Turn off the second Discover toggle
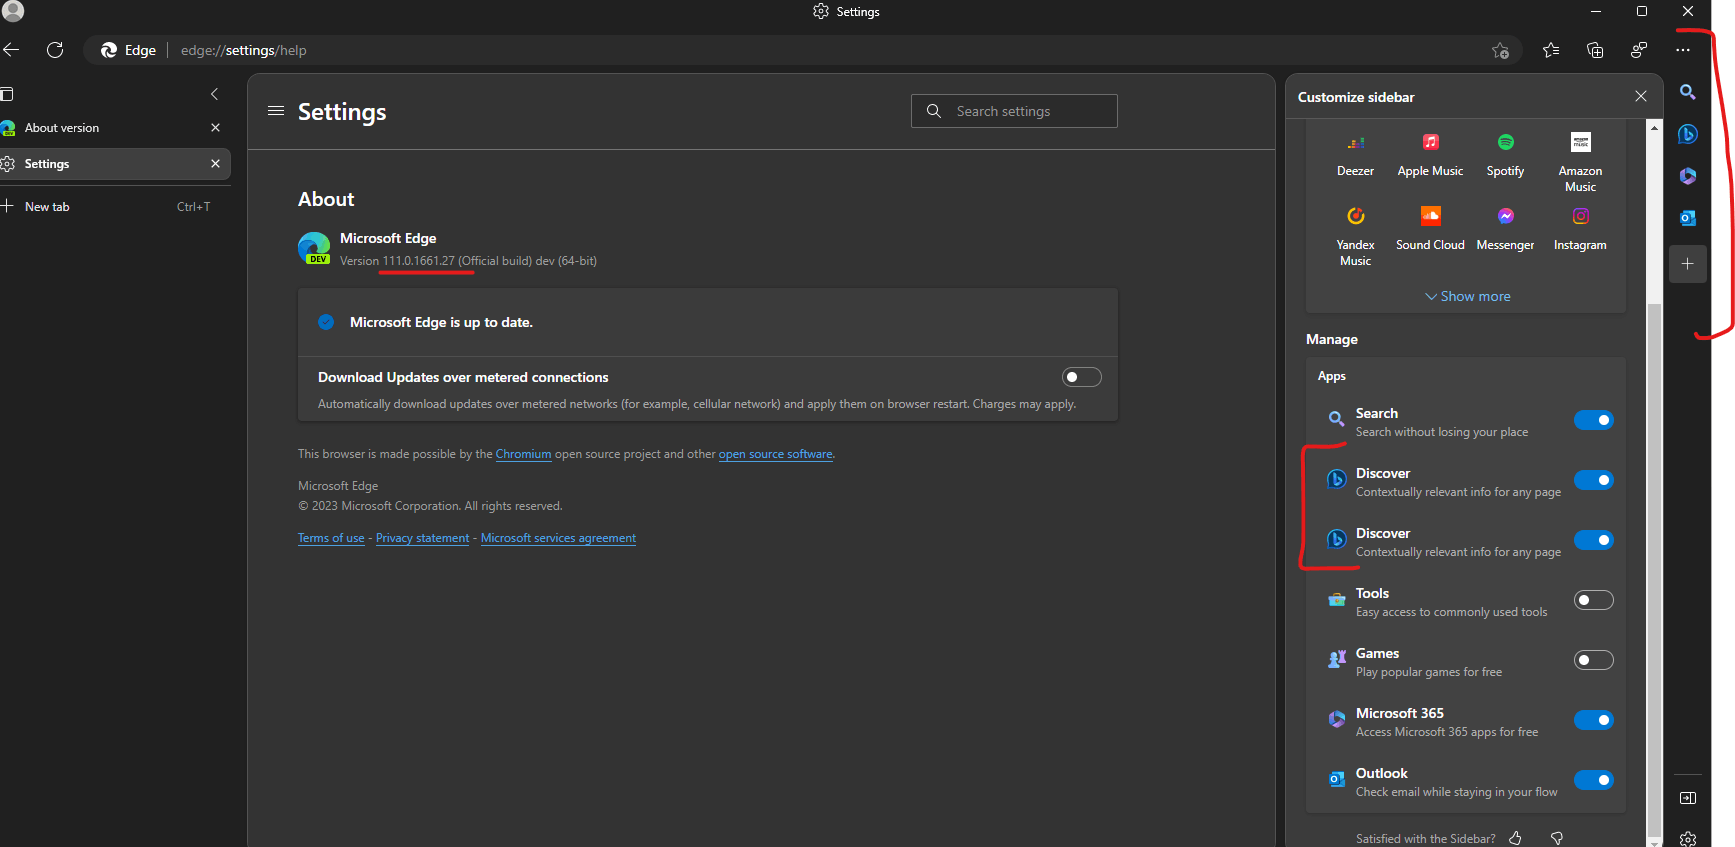Viewport: 1735px width, 847px height. click(x=1594, y=540)
